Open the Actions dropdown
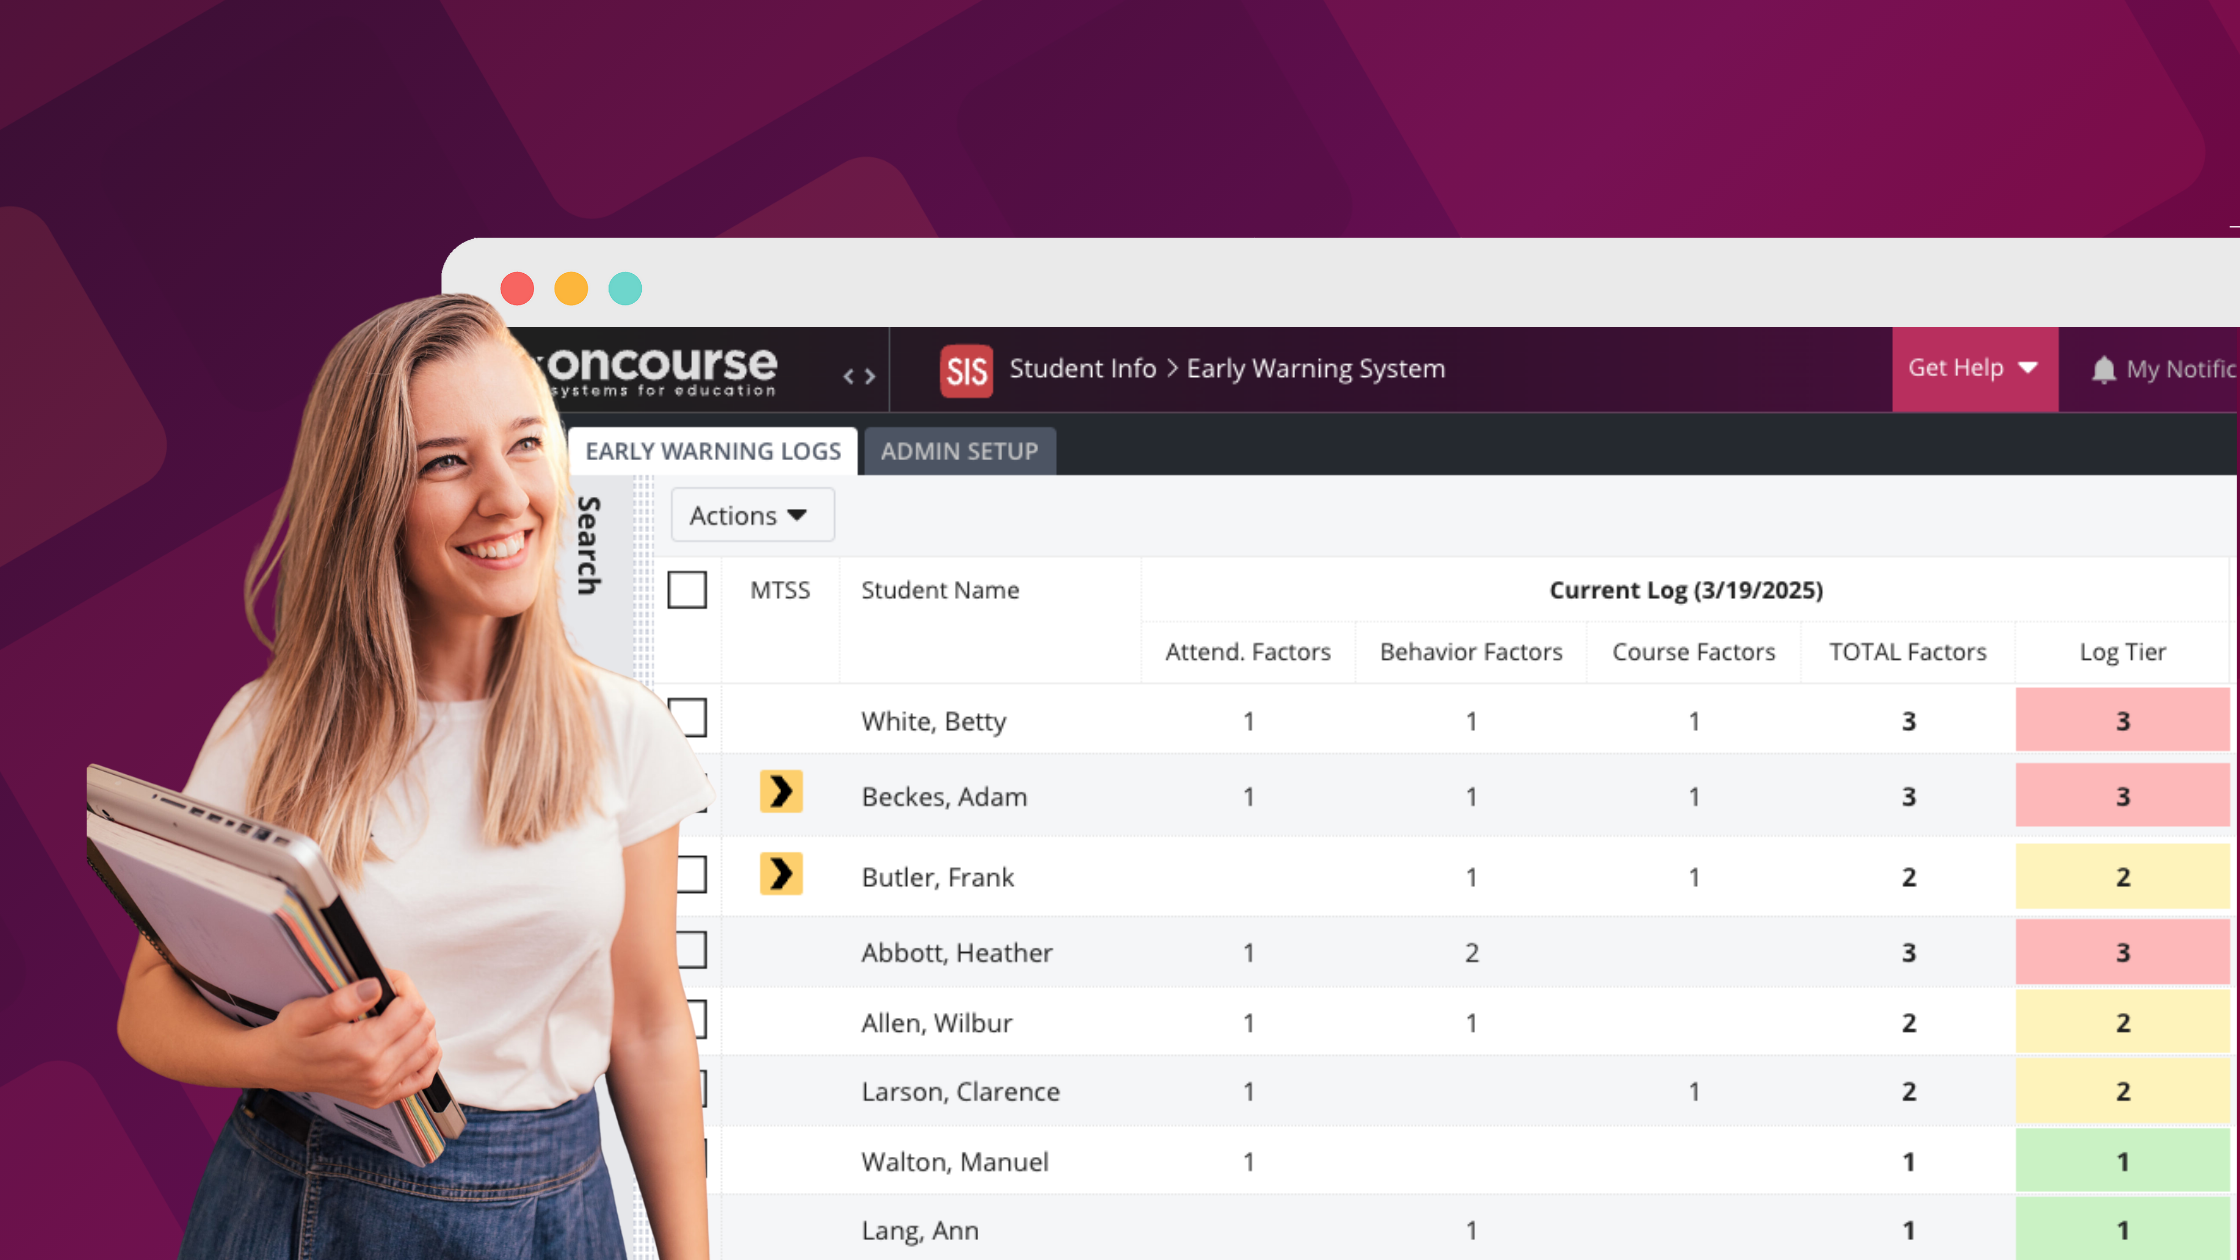 pyautogui.click(x=752, y=515)
